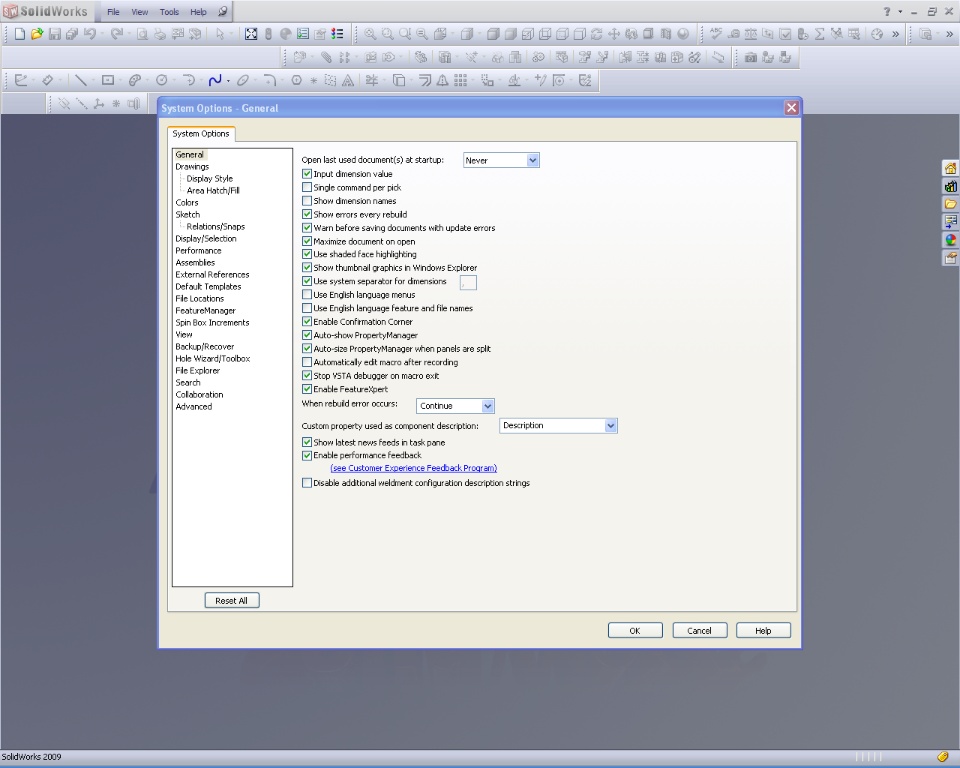Expand the Help question mark dropdown arrow
960x768 pixels.
pyautogui.click(x=900, y=11)
